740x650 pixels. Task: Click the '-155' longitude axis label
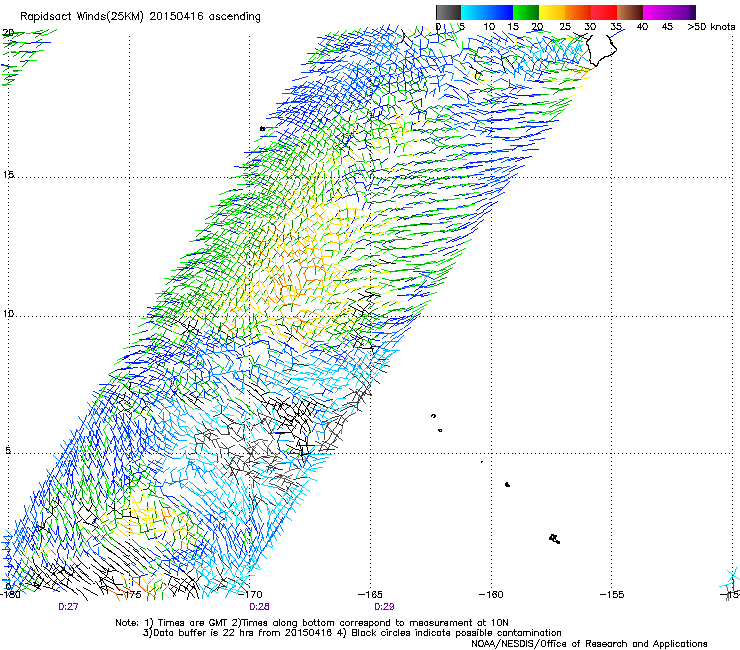tap(612, 595)
